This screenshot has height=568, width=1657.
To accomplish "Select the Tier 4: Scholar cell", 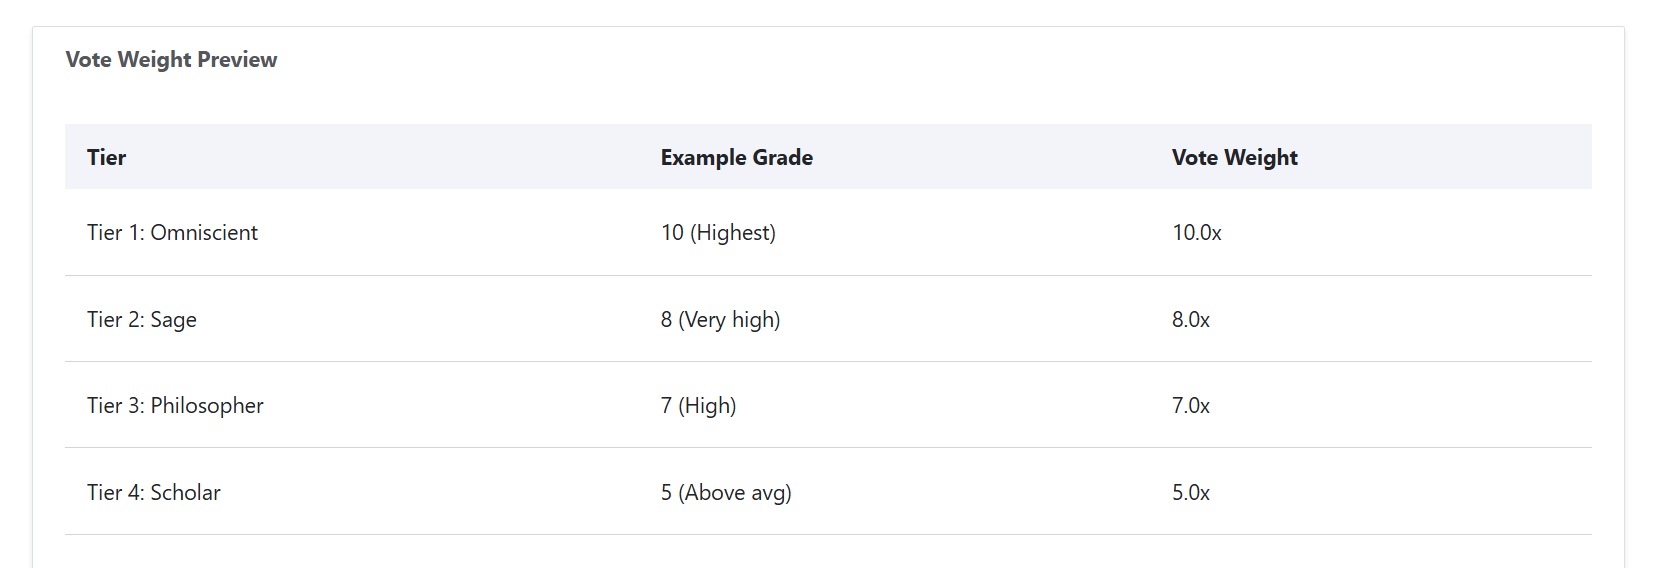I will coord(154,493).
